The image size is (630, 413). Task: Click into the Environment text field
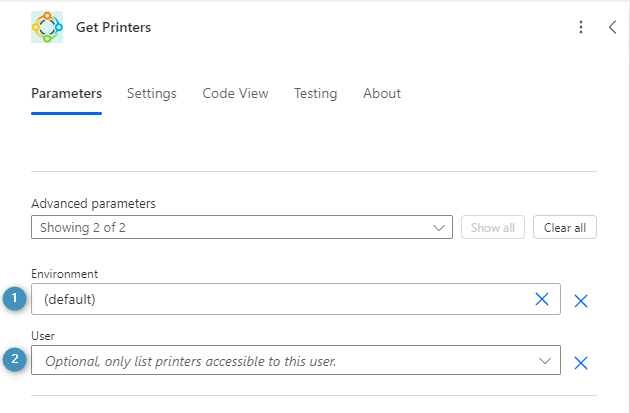coord(280,299)
